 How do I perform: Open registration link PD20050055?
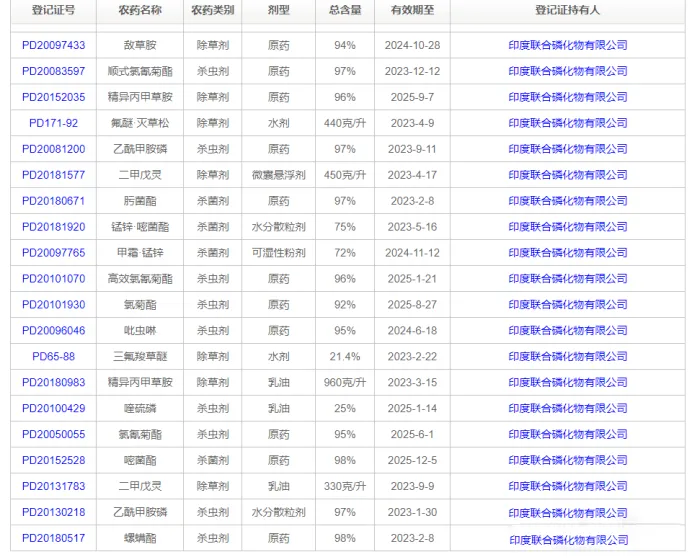53,434
